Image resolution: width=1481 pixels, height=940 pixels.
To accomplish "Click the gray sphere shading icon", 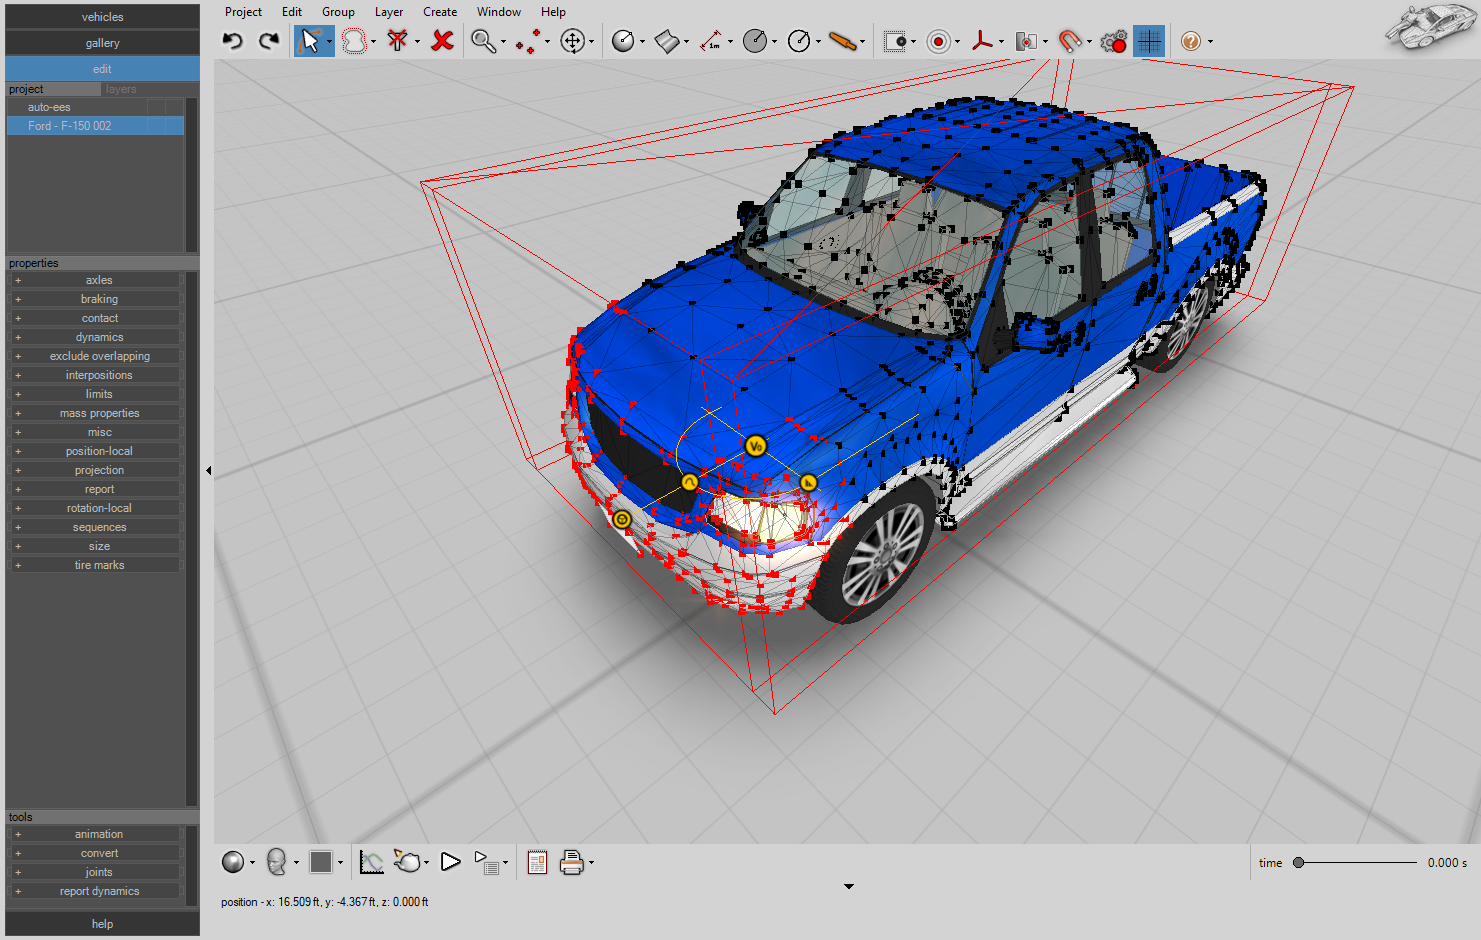I will click(x=233, y=862).
